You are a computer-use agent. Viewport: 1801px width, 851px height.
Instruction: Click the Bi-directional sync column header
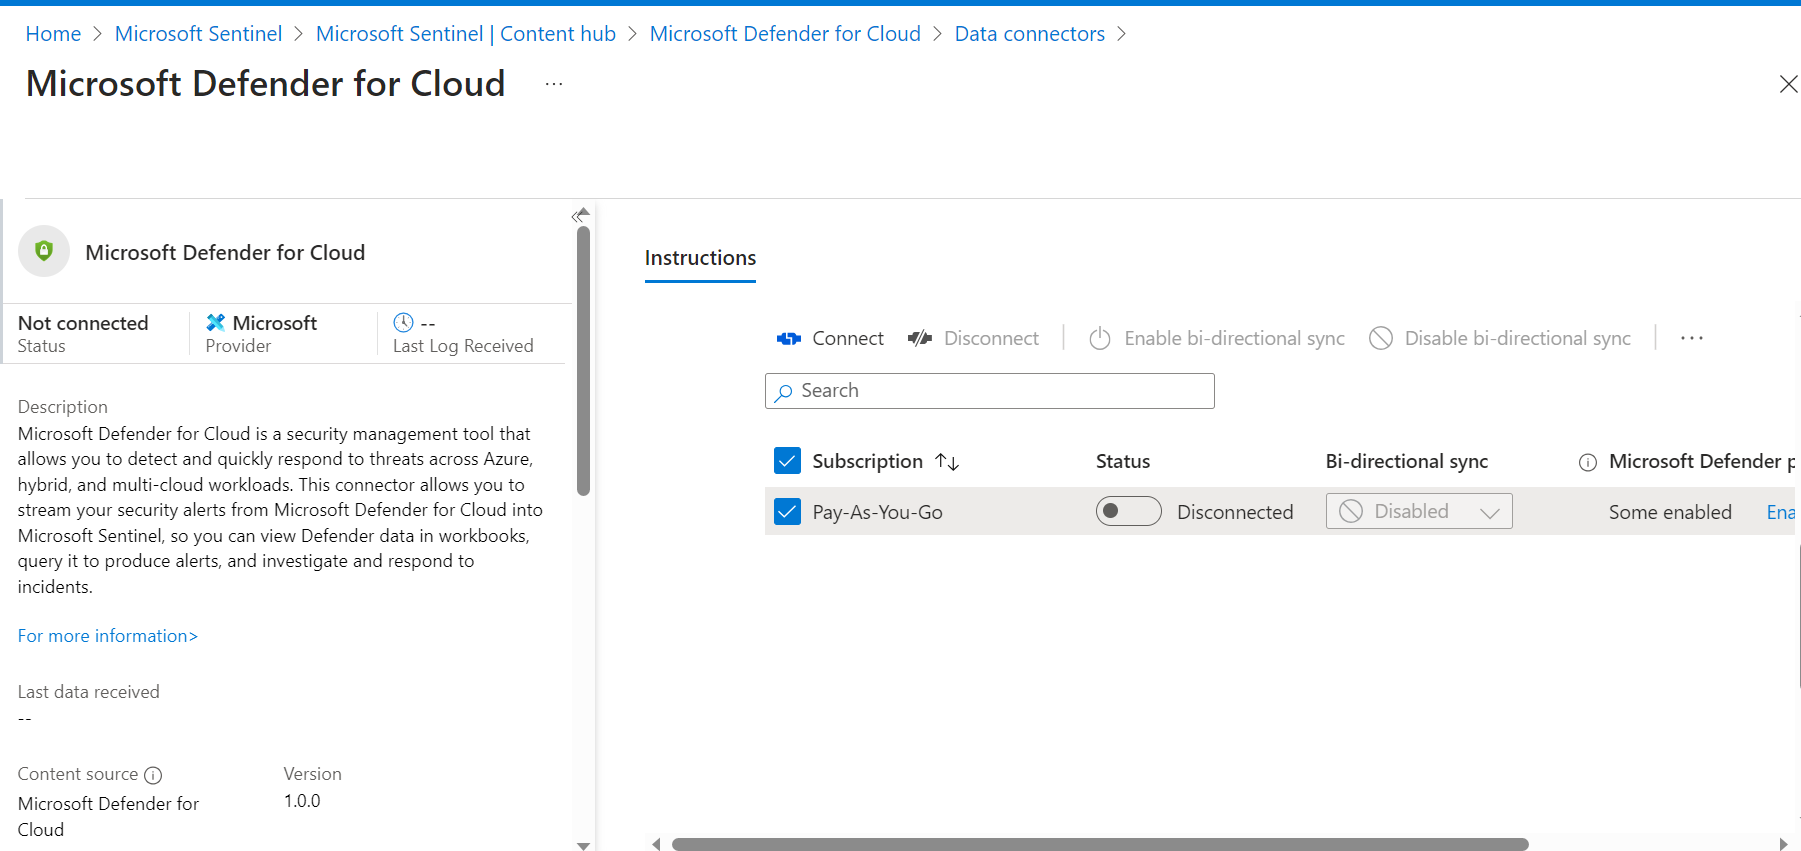pyautogui.click(x=1406, y=461)
